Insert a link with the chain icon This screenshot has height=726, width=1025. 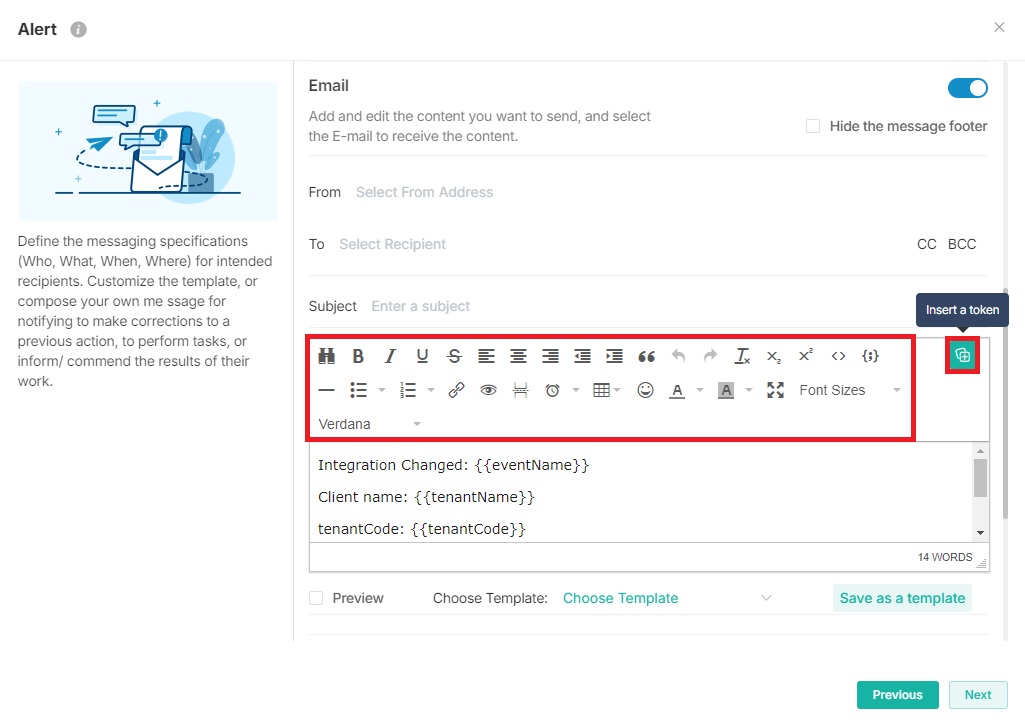coord(456,390)
